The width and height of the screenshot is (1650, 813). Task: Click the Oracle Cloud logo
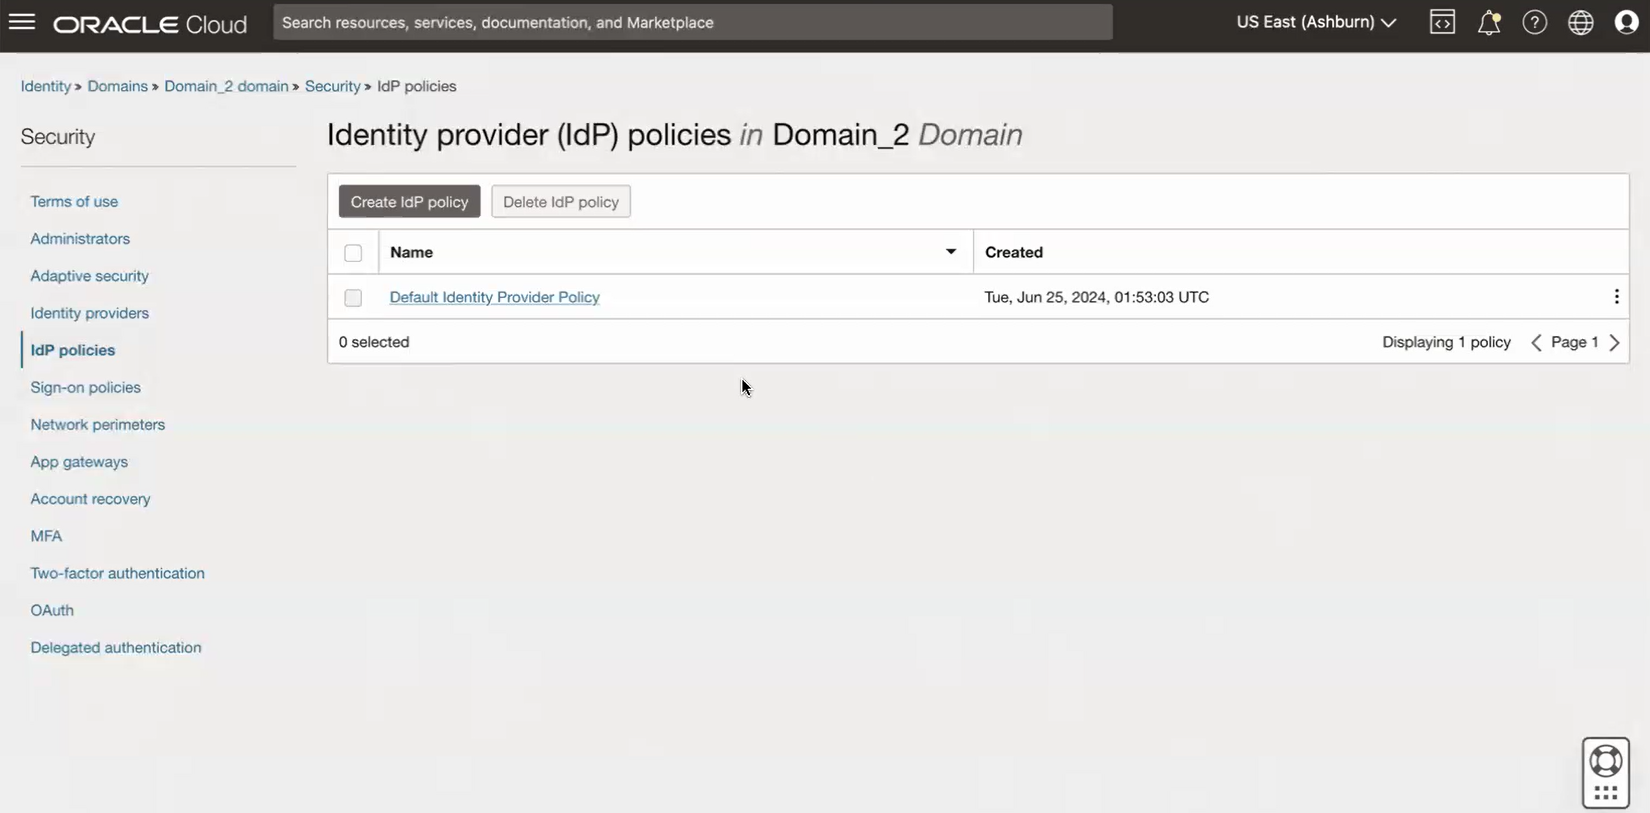[x=150, y=24]
